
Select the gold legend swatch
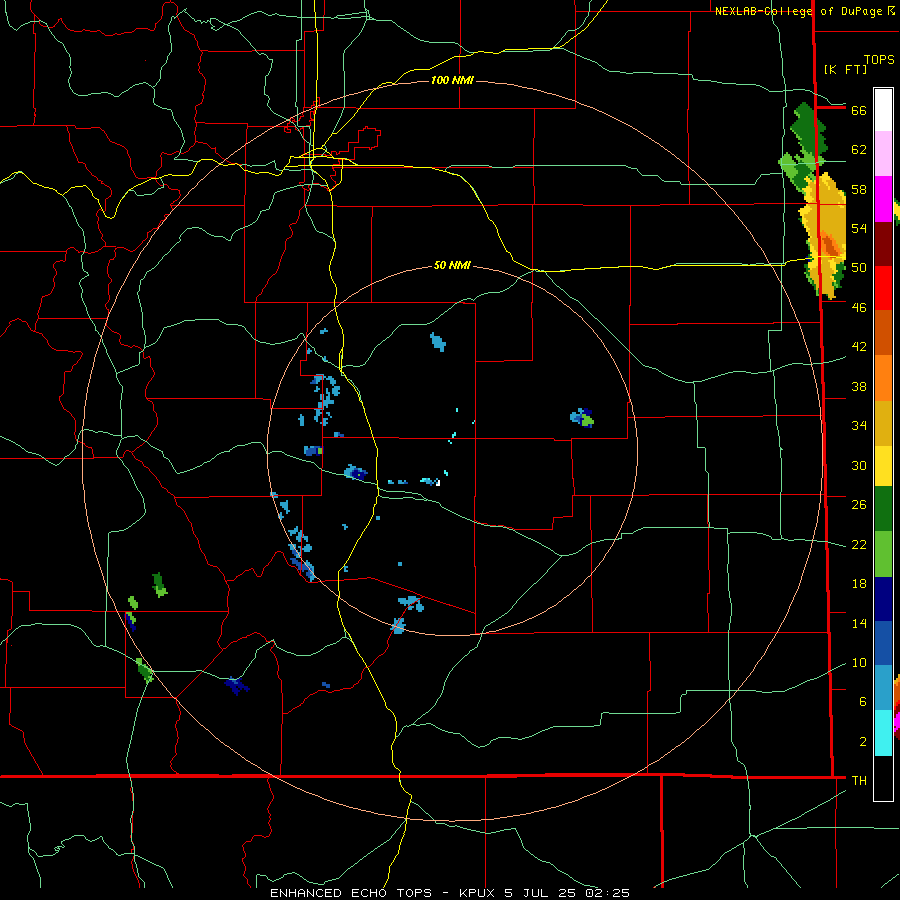click(x=883, y=423)
